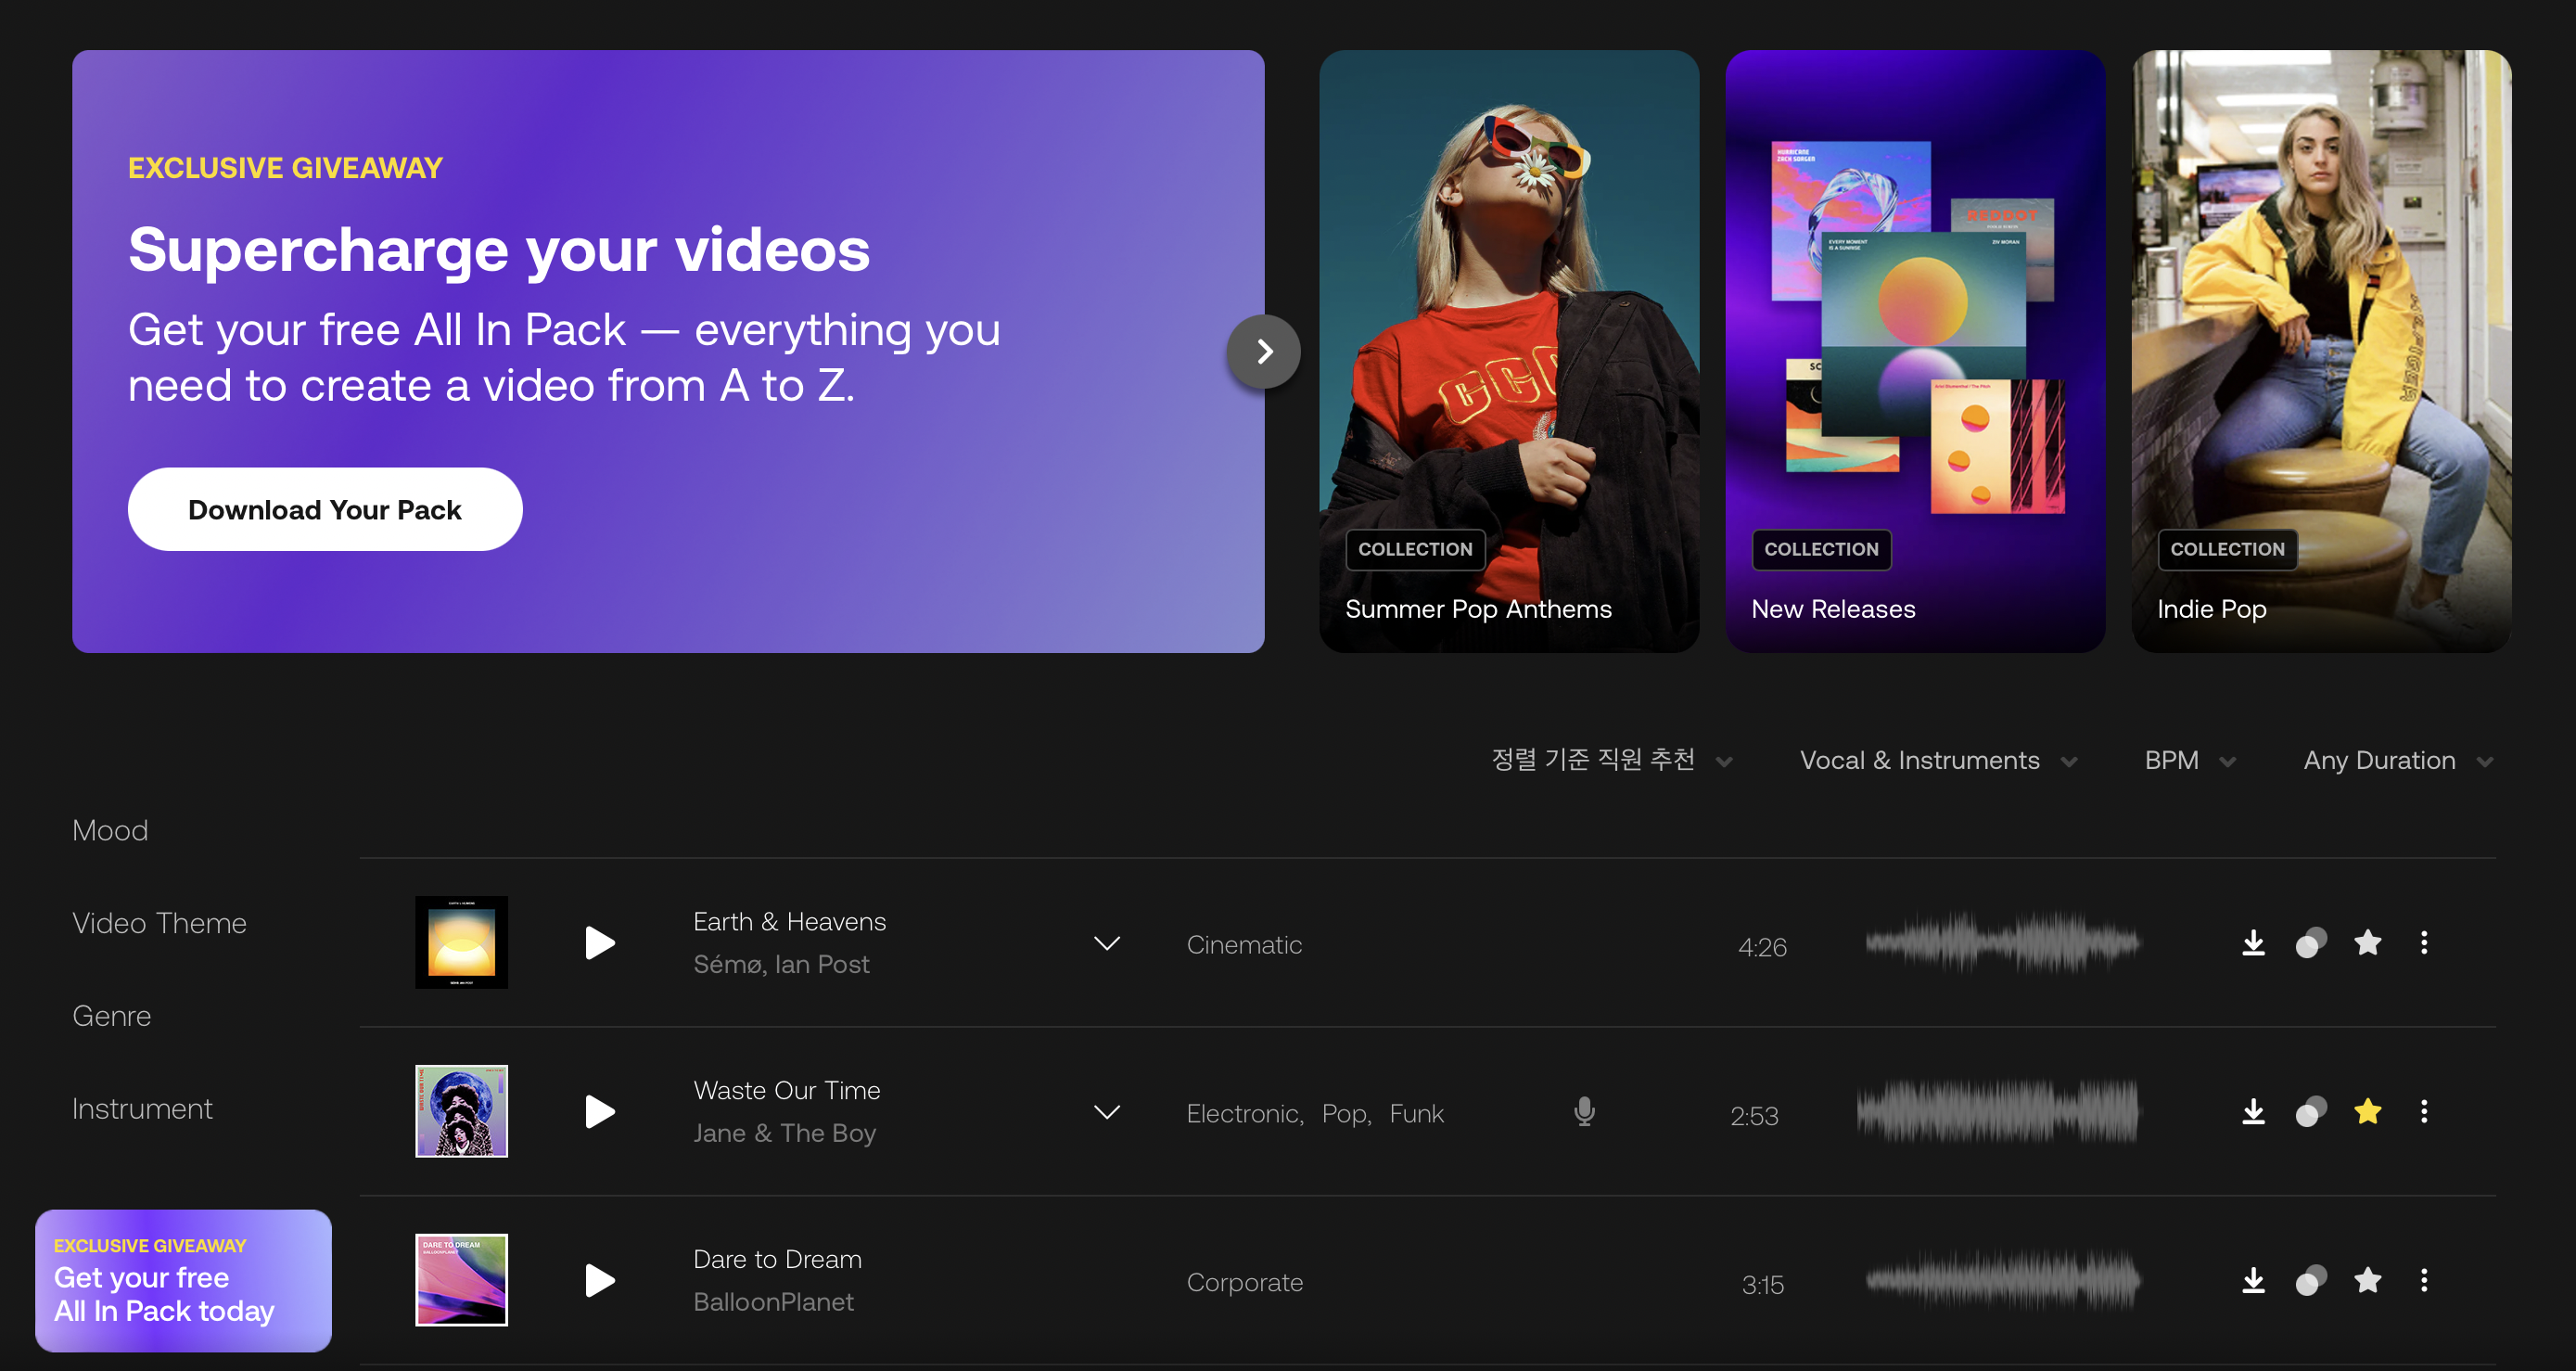Image resolution: width=2576 pixels, height=1371 pixels.
Task: Favorite Earth & Heavens with the star
Action: click(x=2367, y=943)
